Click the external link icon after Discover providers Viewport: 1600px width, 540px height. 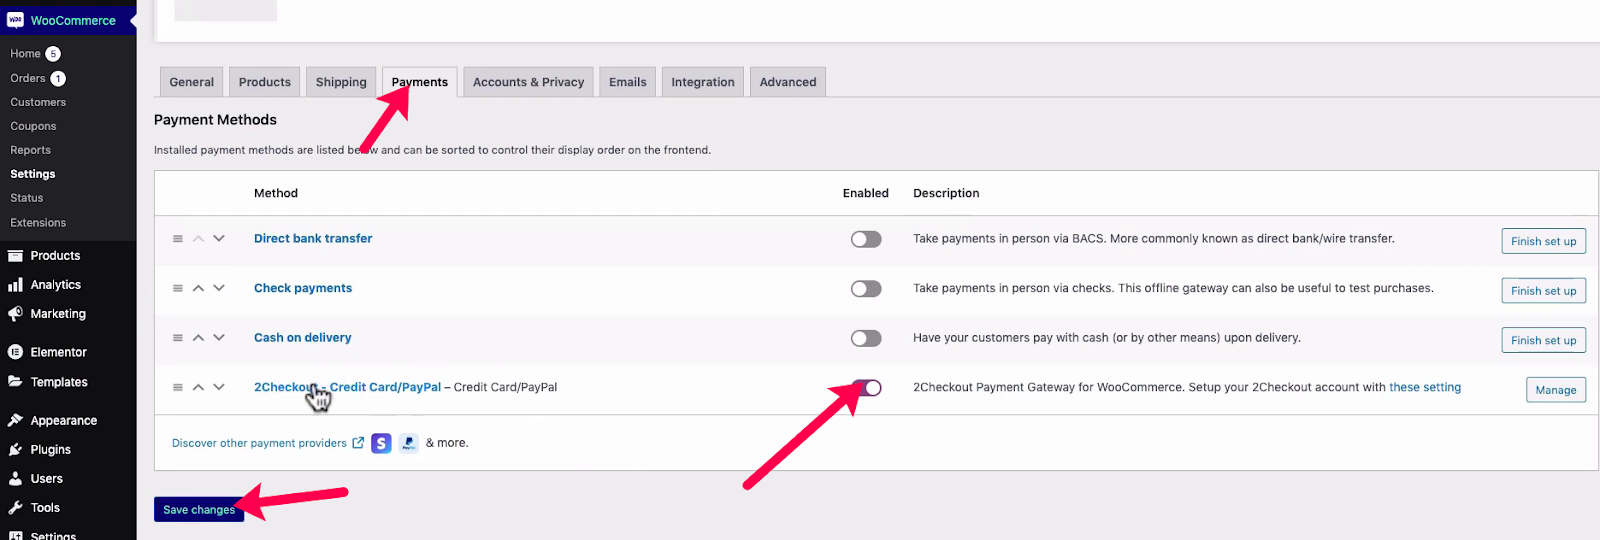pos(358,443)
